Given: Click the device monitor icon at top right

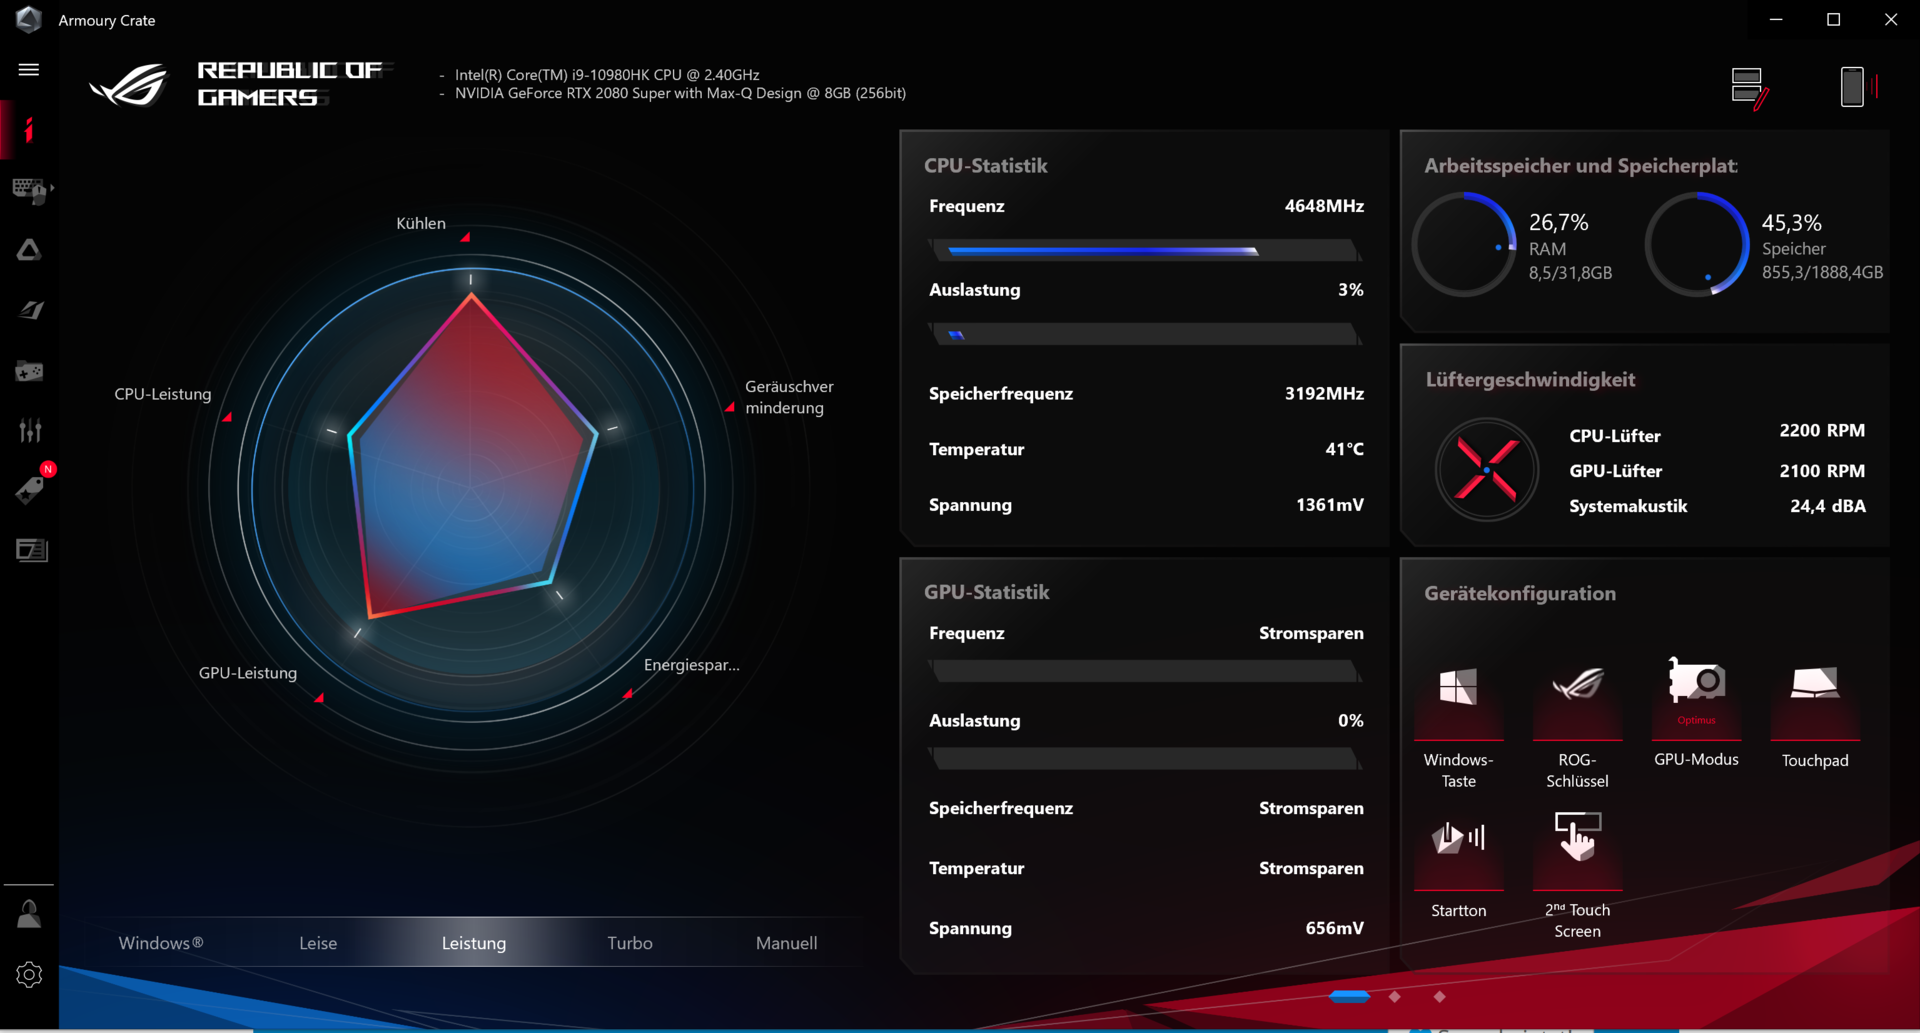Looking at the screenshot, I should pos(1857,87).
